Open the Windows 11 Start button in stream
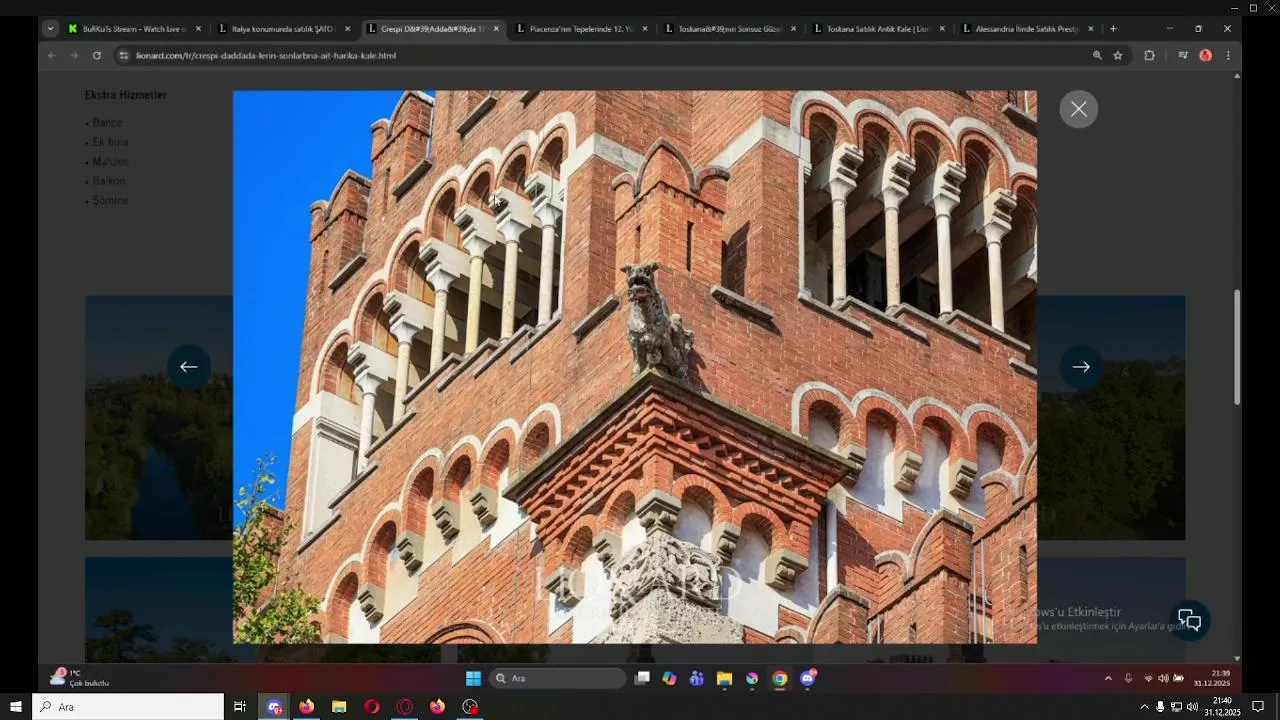Viewport: 1280px width, 720px height. [473, 678]
